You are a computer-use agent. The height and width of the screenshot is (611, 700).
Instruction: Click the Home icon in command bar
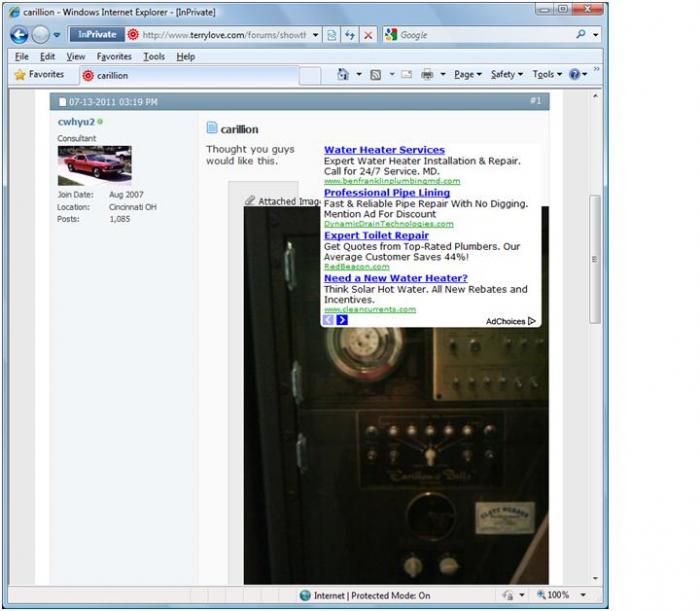343,74
